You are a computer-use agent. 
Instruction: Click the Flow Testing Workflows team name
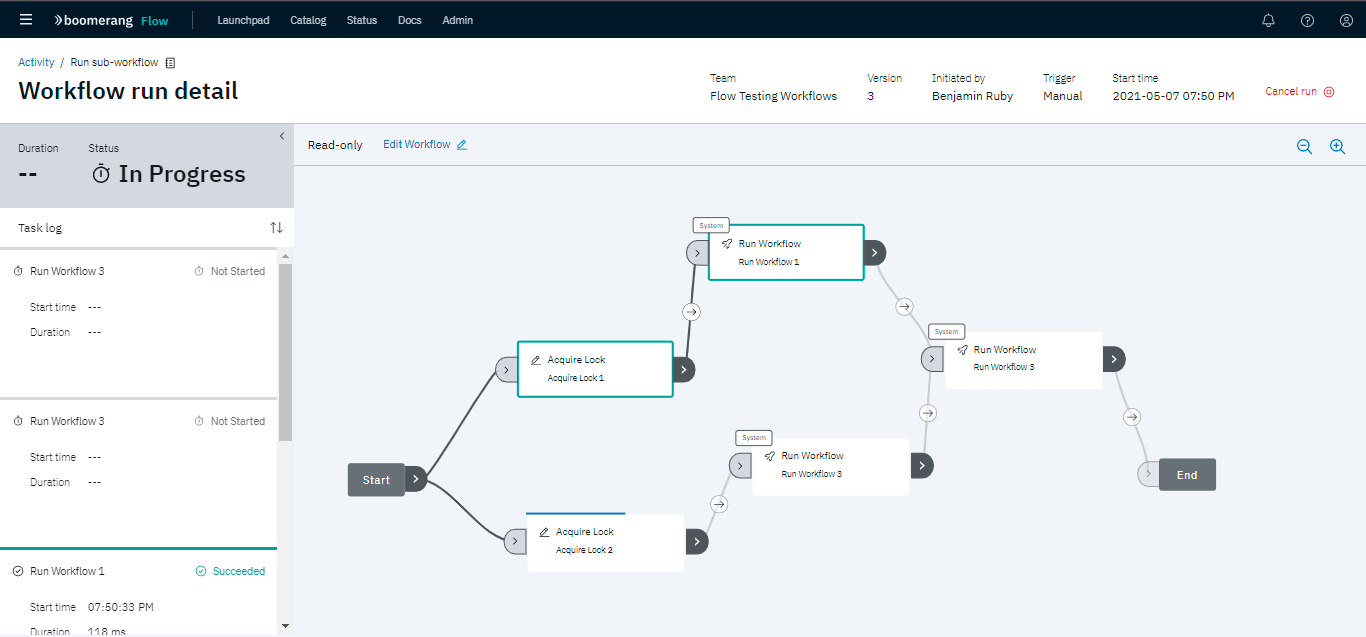point(773,96)
